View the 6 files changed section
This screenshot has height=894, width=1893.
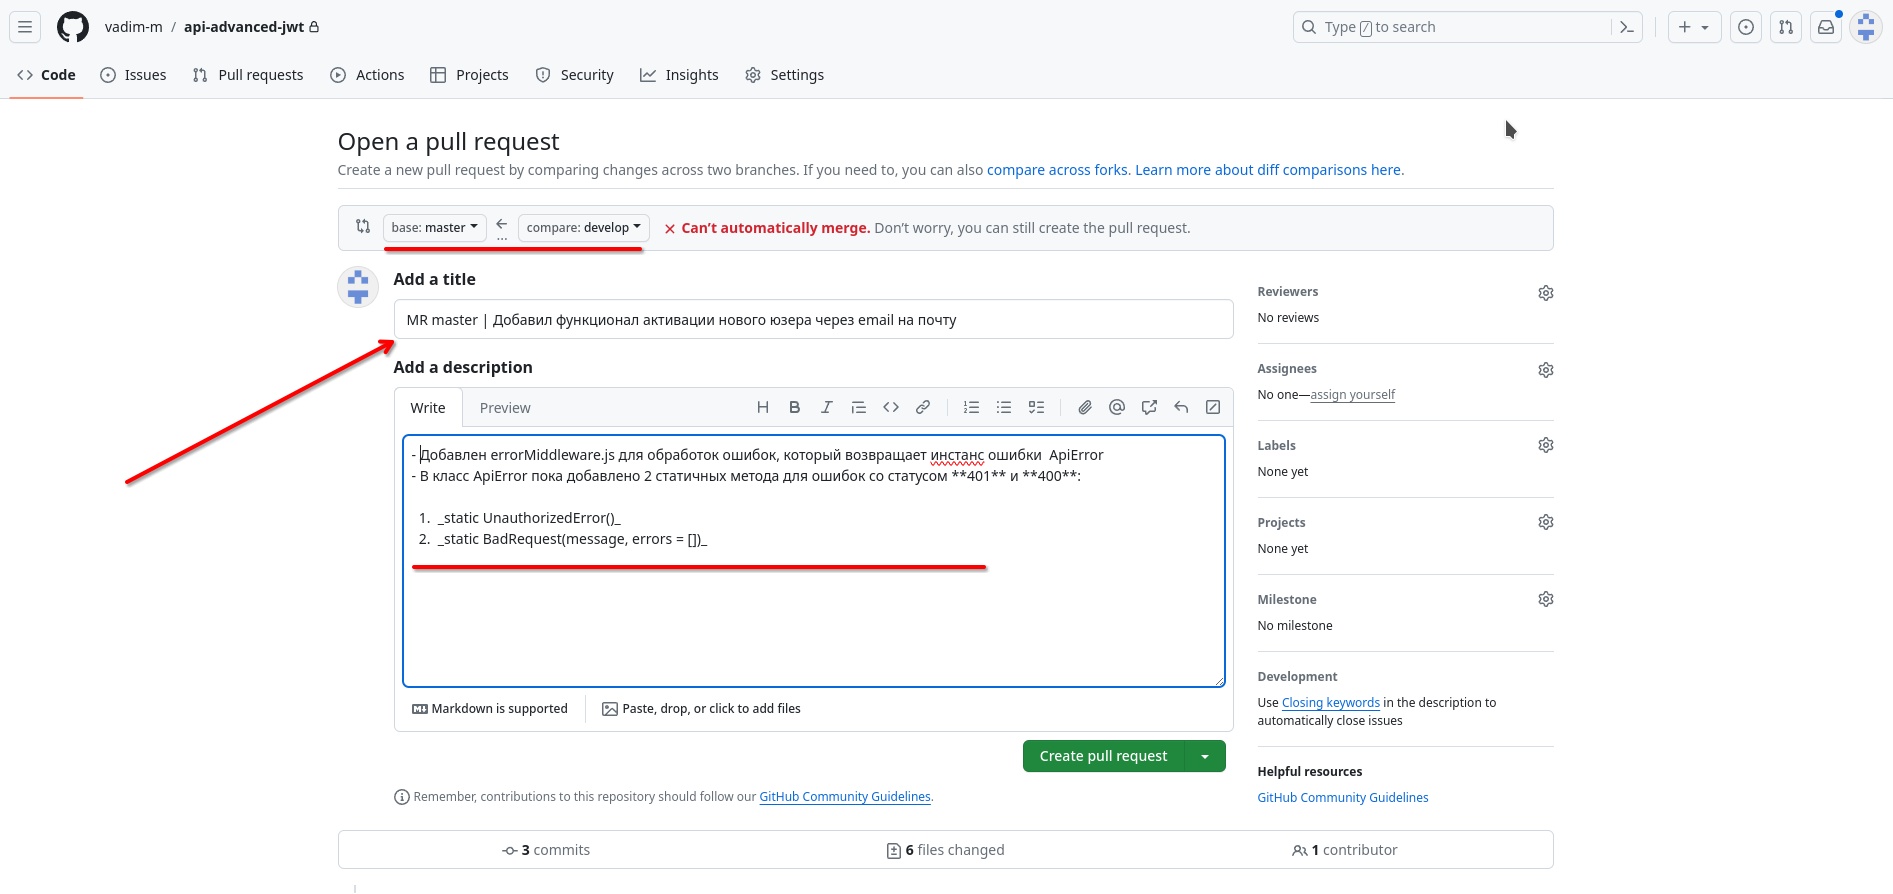[x=945, y=850]
